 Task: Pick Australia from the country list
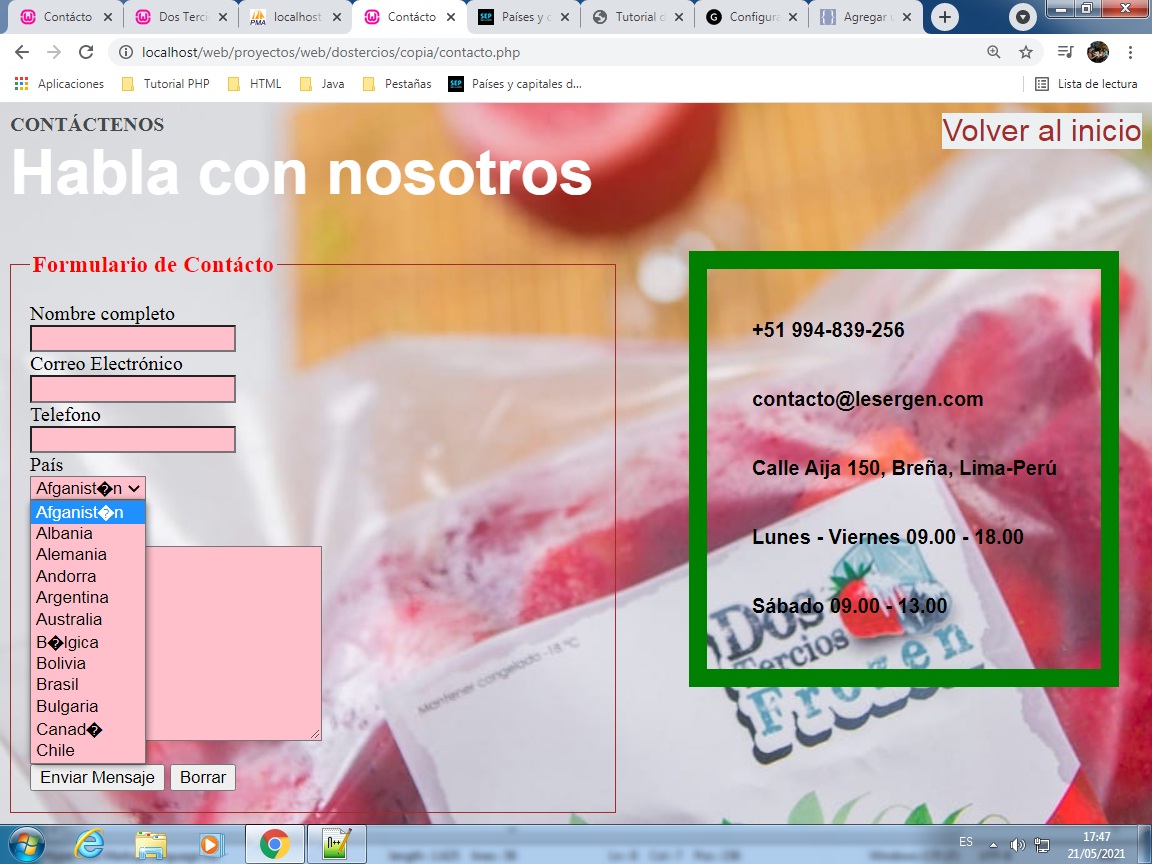point(88,619)
